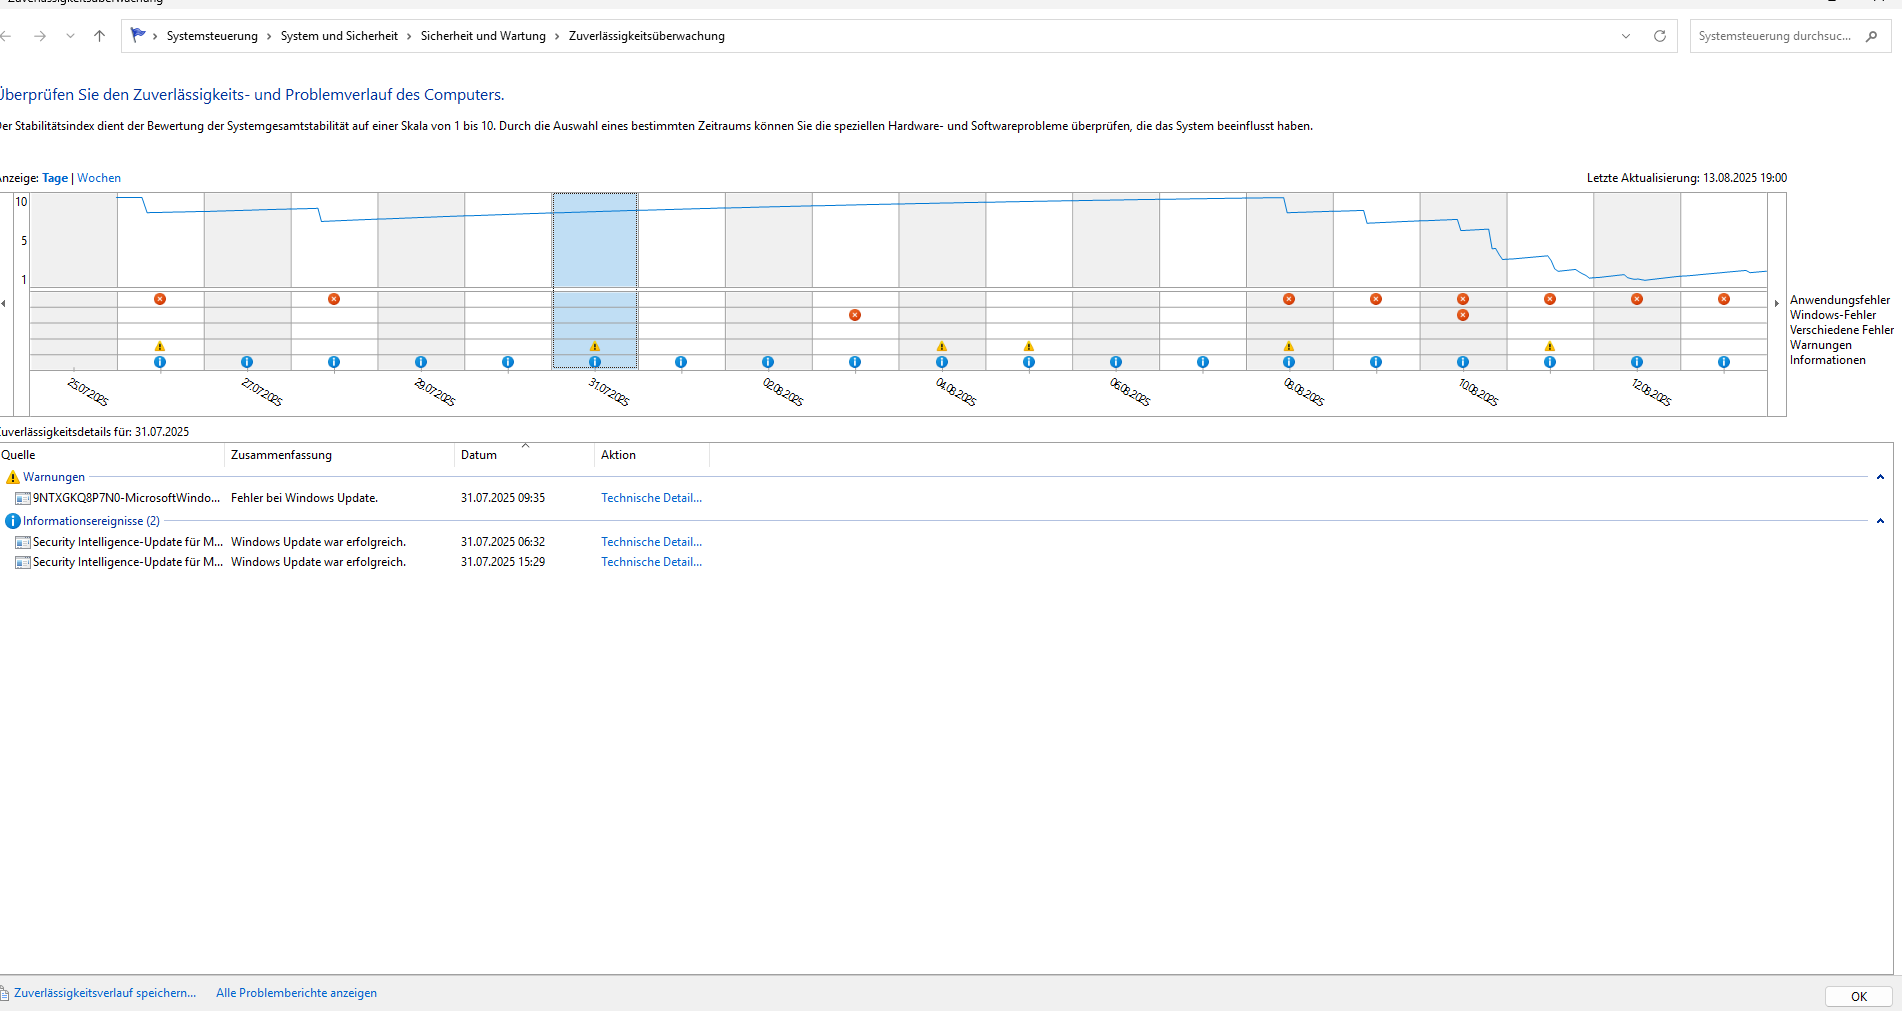Open the recent locations chevron
Viewport: 1902px width, 1011px height.
(x=70, y=36)
